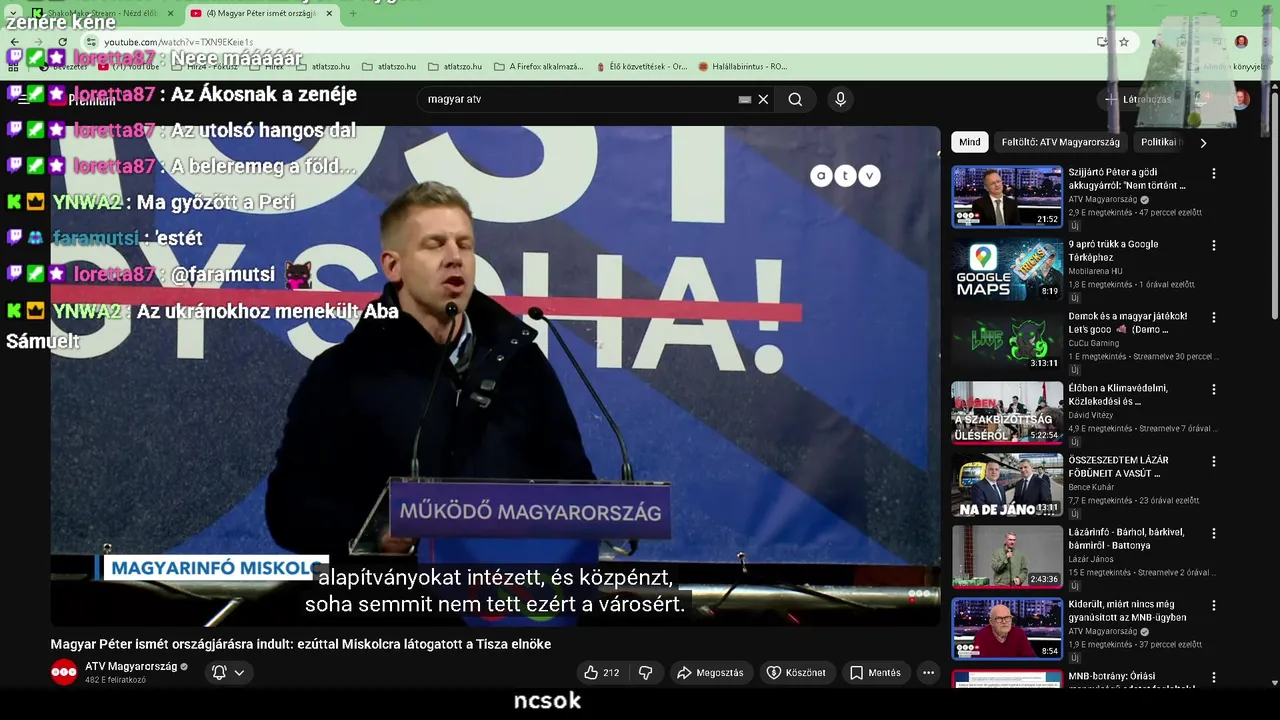Open the Halállabirintus bookmark
This screenshot has width=1280, height=720.
tap(742, 67)
